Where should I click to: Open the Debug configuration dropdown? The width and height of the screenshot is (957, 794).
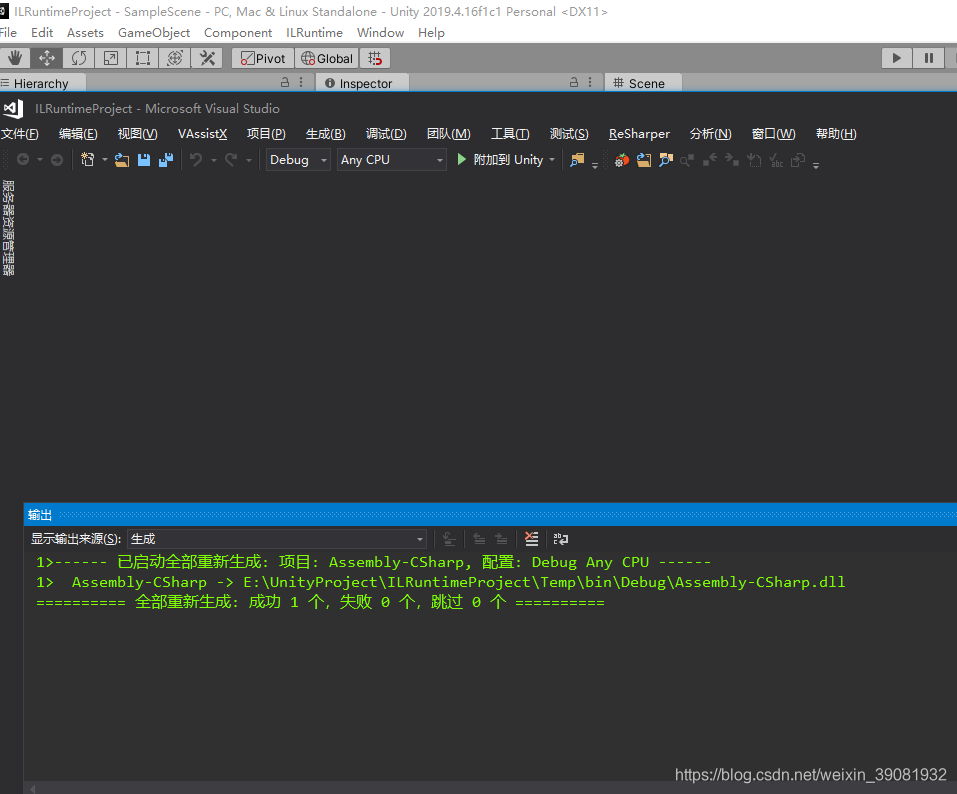298,160
